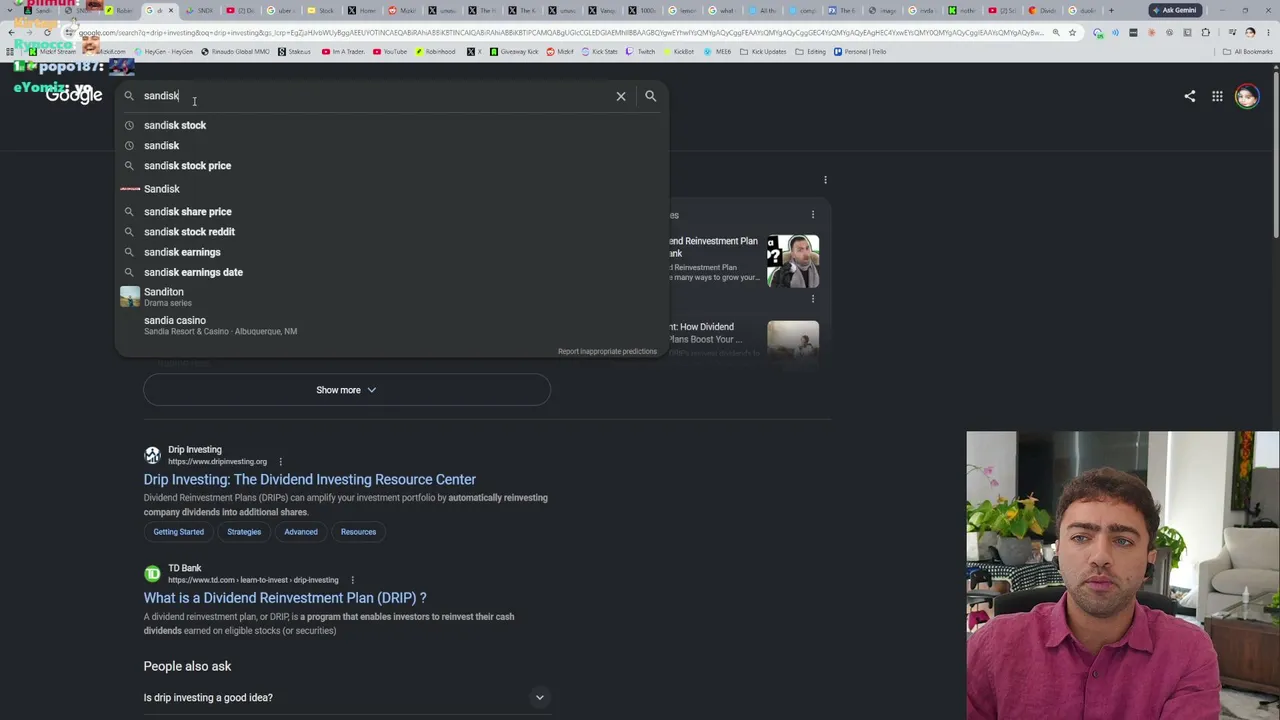Viewport: 1280px width, 720px height.
Task: Clear the search box with the X icon
Action: [x=621, y=96]
